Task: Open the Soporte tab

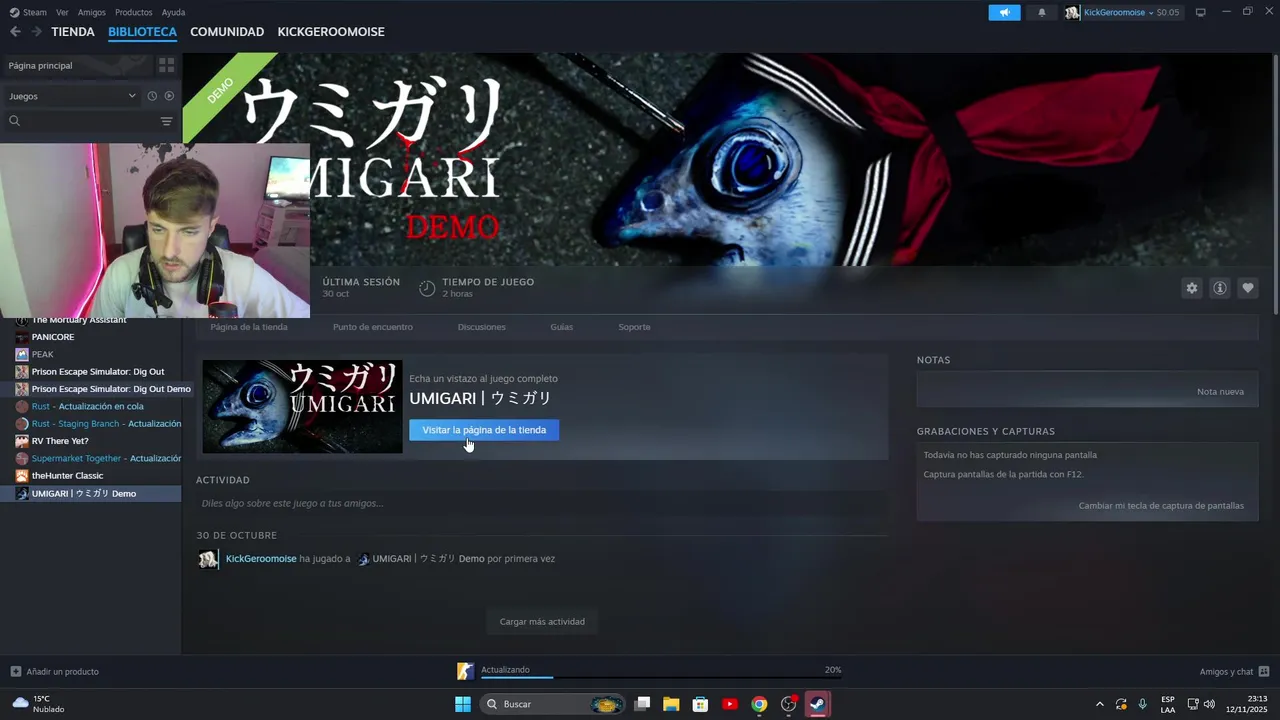Action: (634, 327)
